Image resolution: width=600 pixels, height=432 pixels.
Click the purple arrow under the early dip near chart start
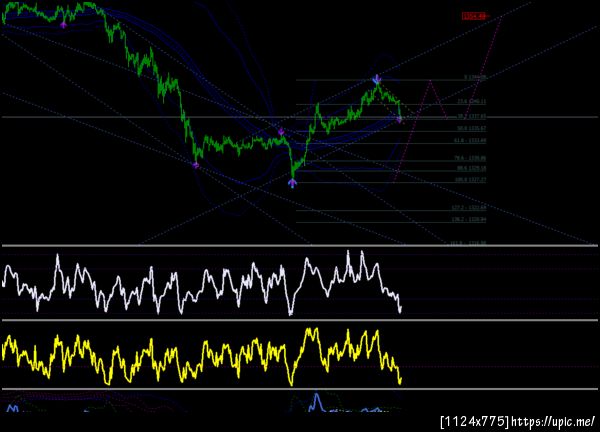click(x=63, y=25)
